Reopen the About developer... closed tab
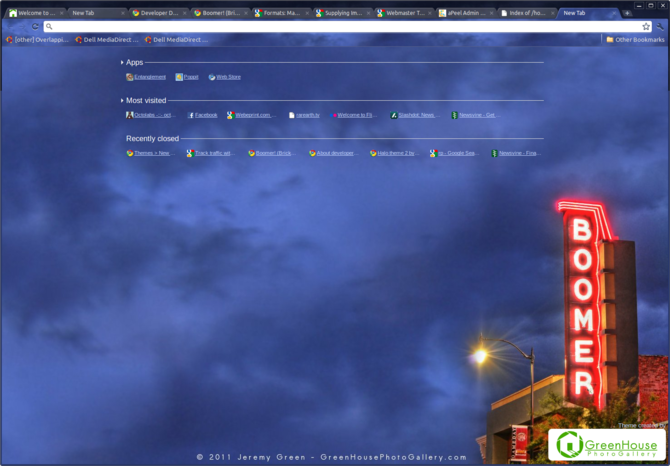The height and width of the screenshot is (466, 670). click(333, 153)
